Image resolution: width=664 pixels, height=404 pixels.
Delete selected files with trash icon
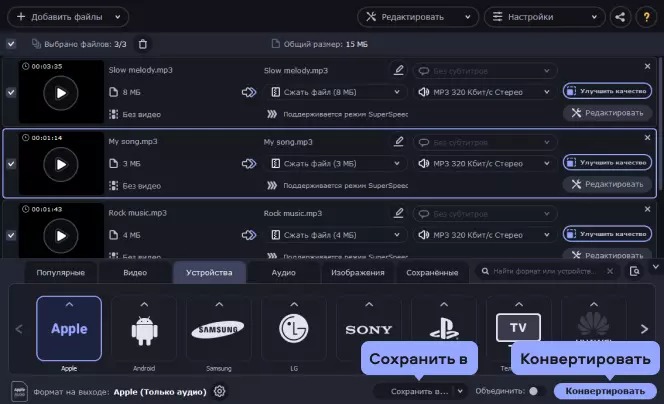coord(143,44)
